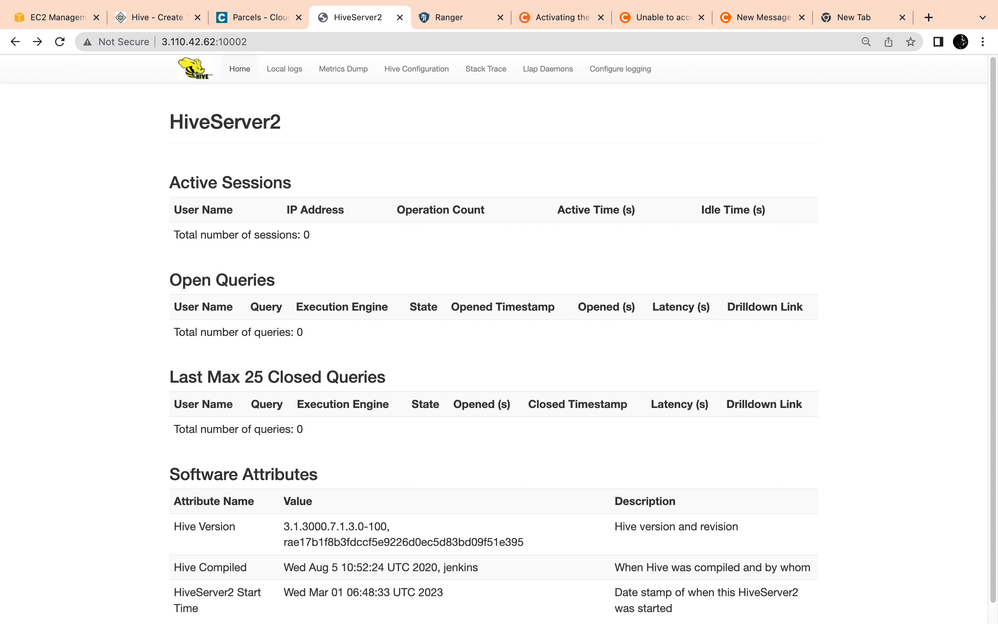This screenshot has height=624, width=998.
Task: Close the New Tab tab
Action: 902,17
